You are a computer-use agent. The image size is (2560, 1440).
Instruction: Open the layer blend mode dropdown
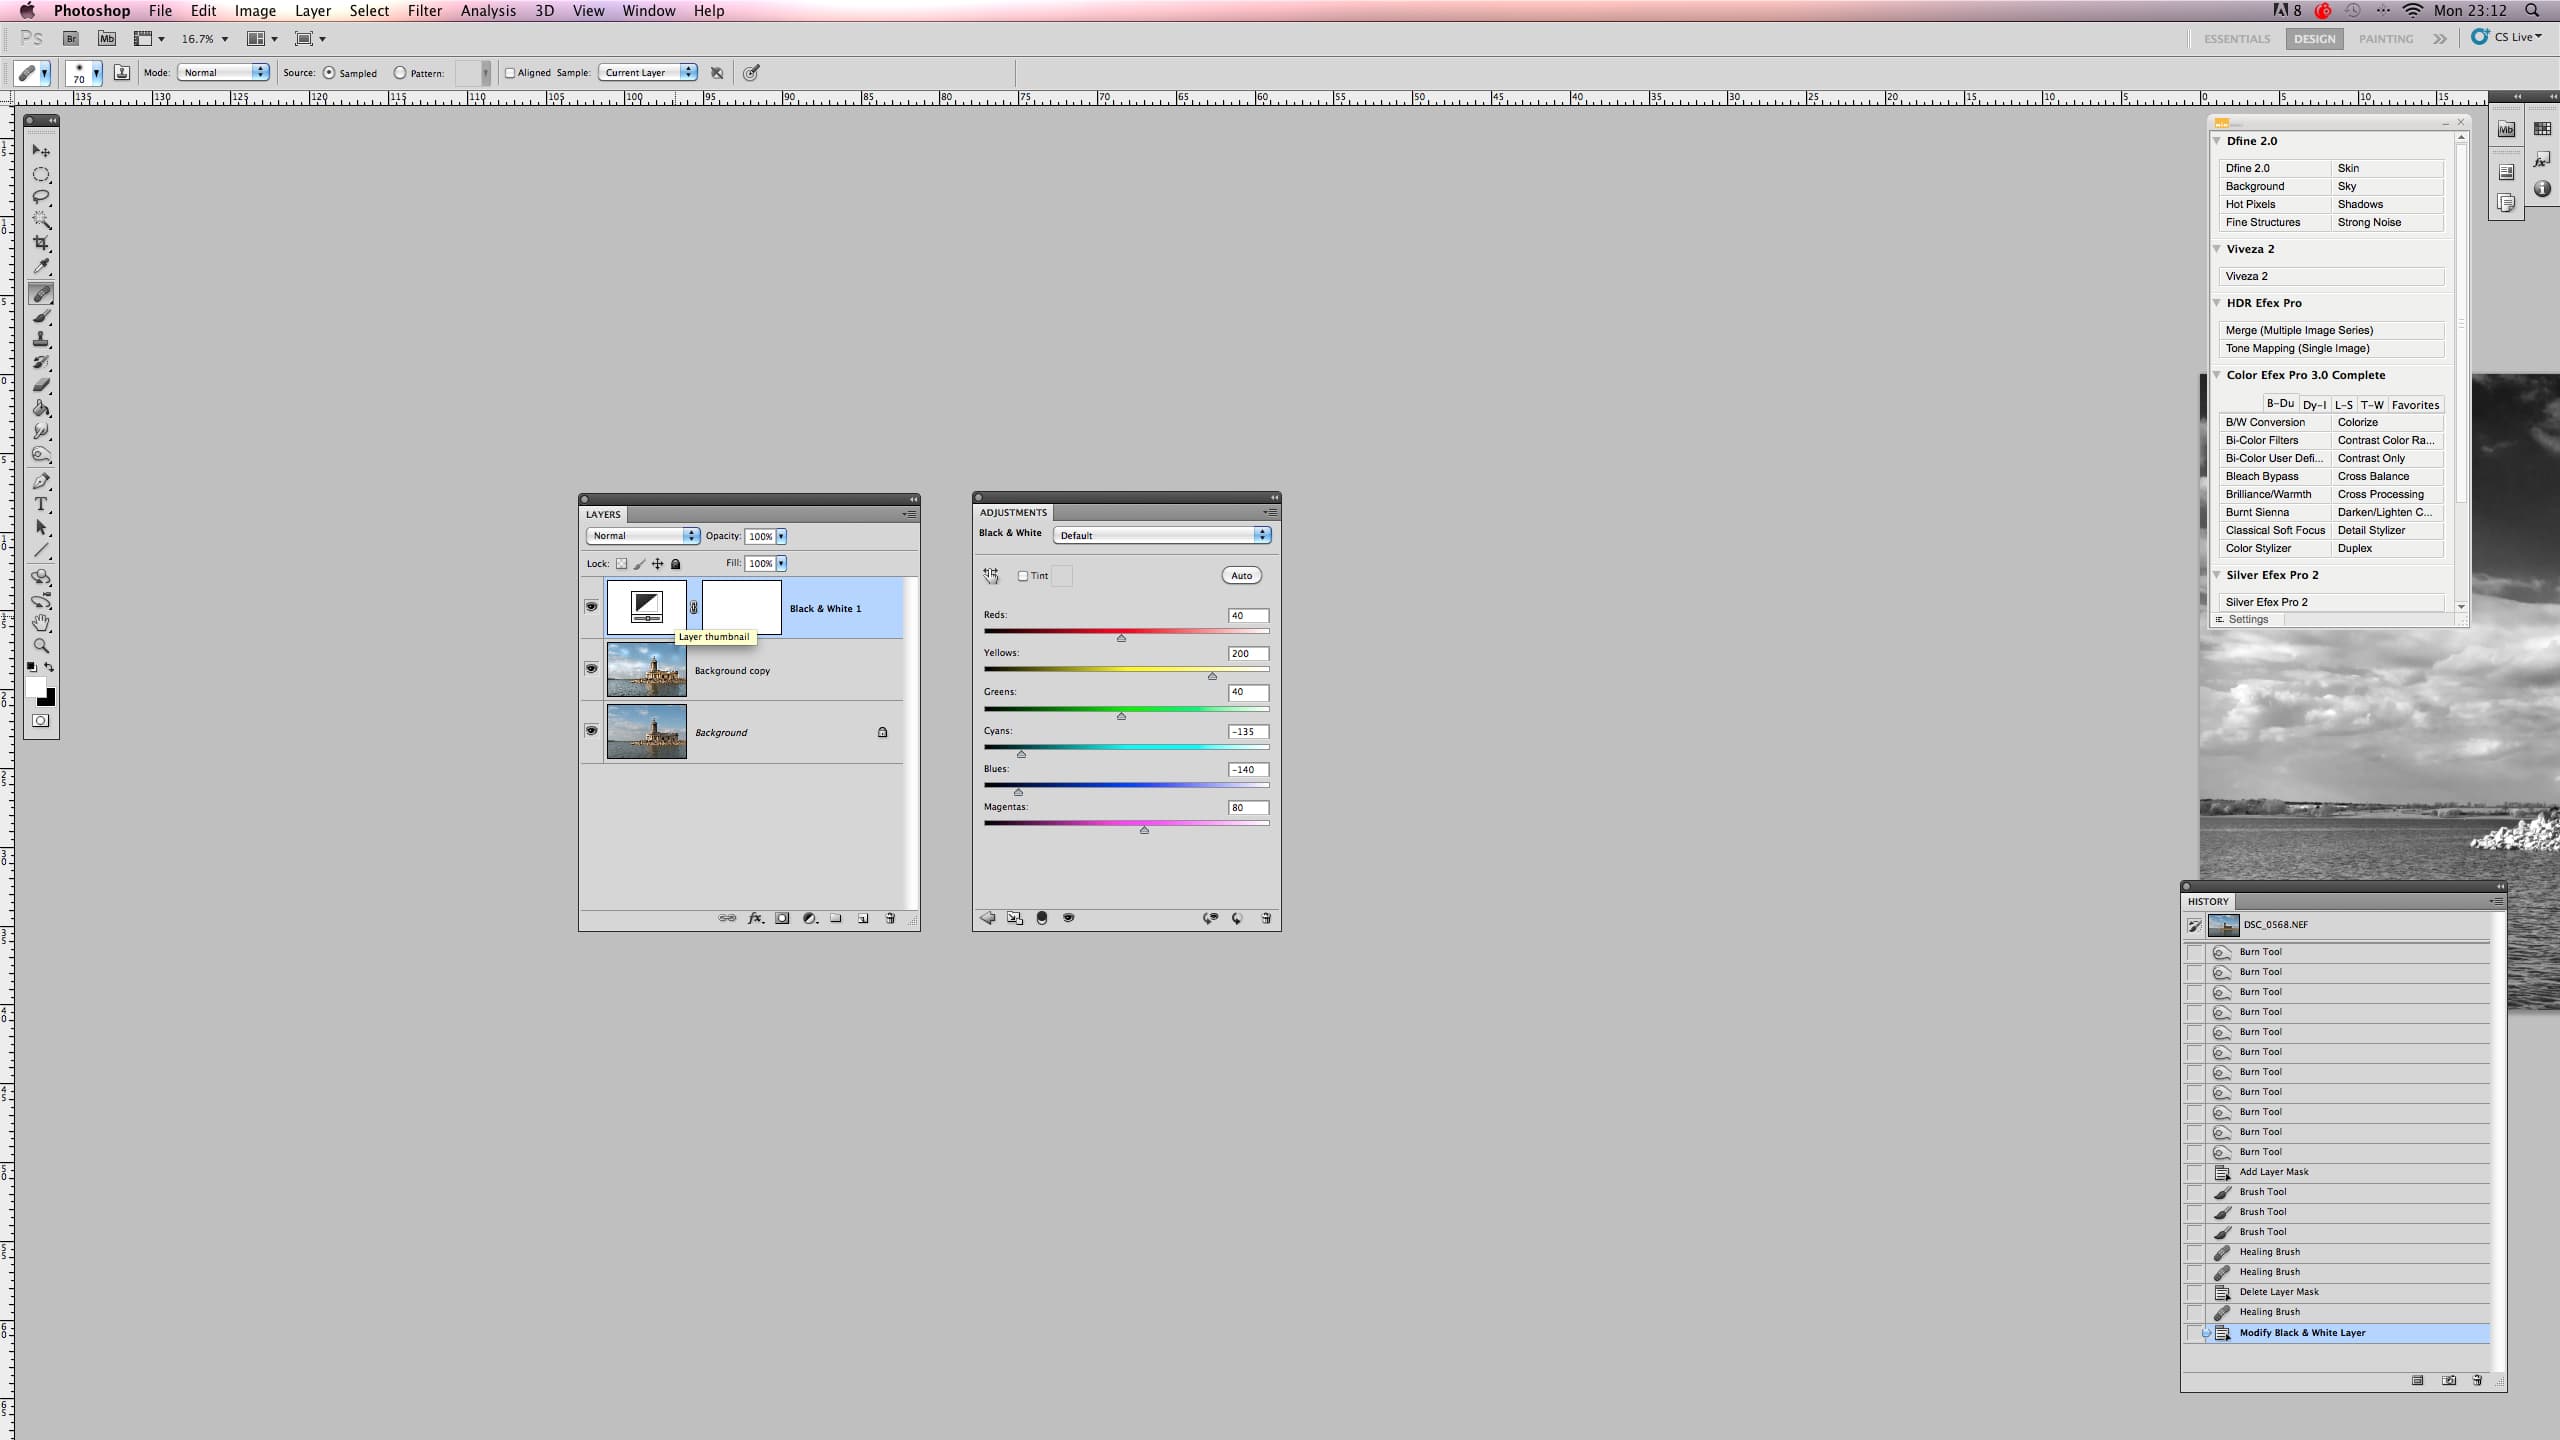pyautogui.click(x=642, y=536)
